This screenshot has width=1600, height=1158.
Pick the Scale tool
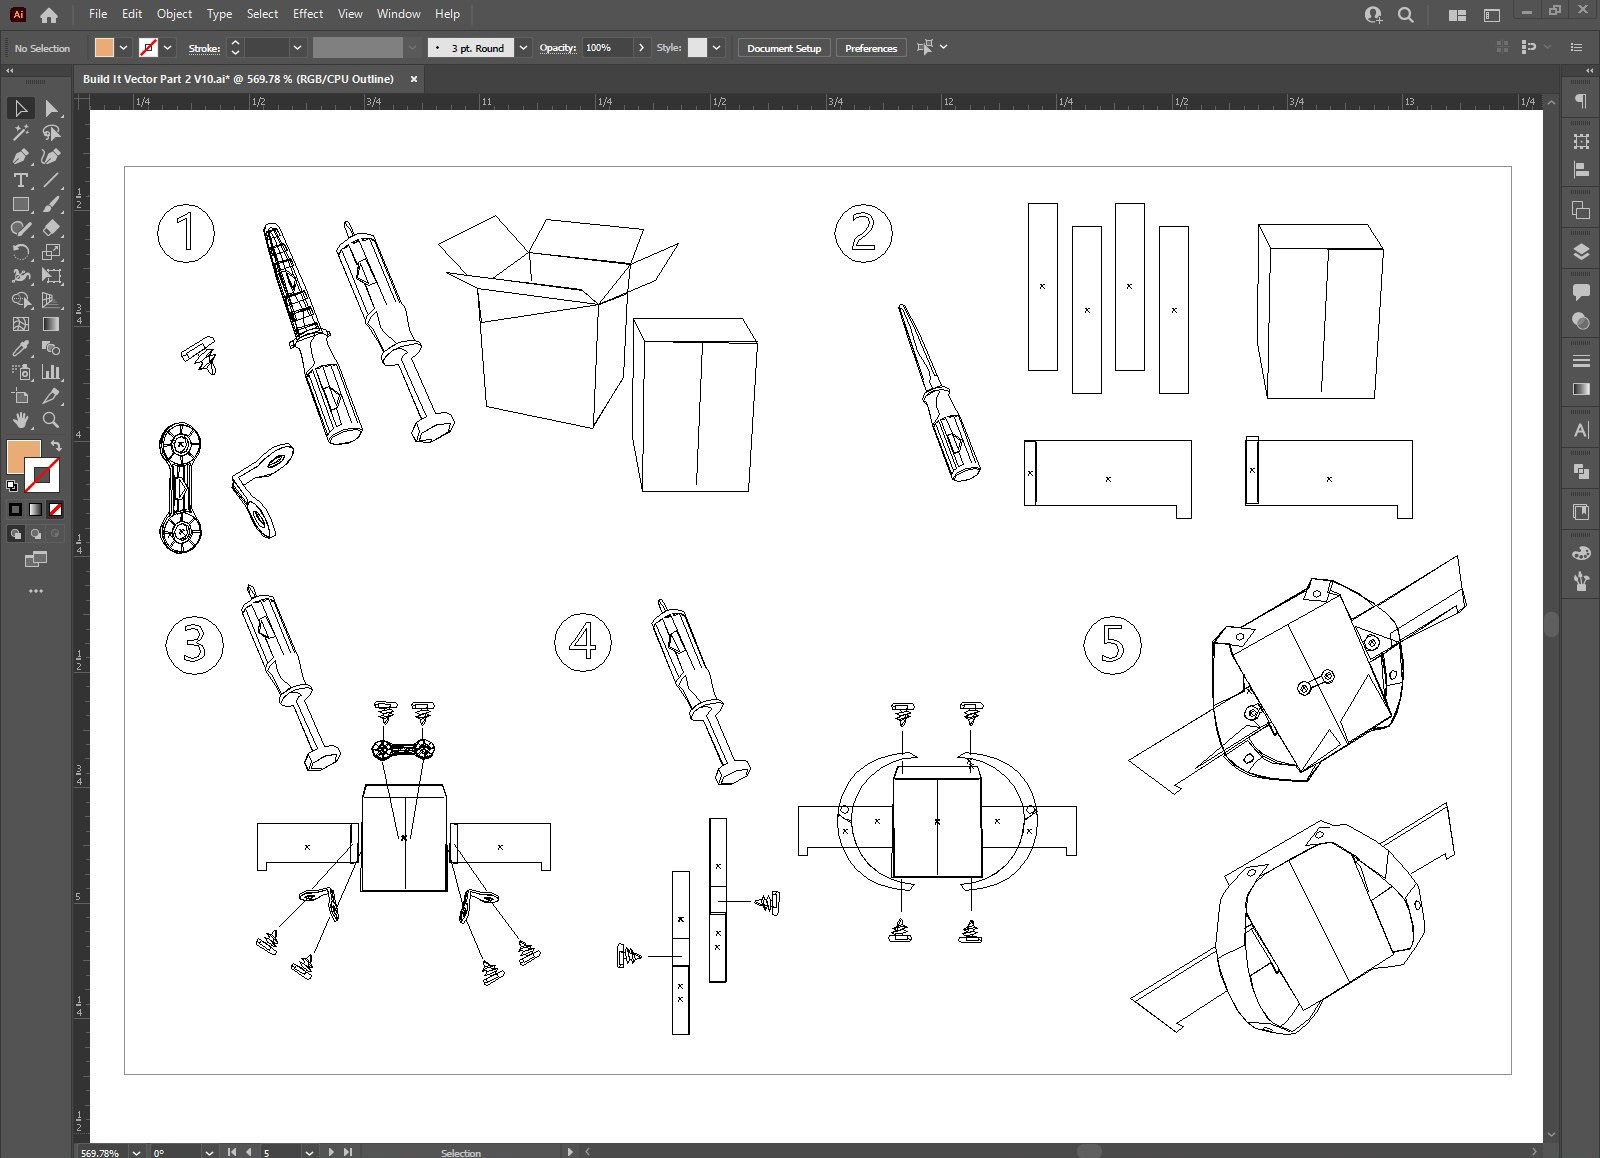pyautogui.click(x=51, y=252)
